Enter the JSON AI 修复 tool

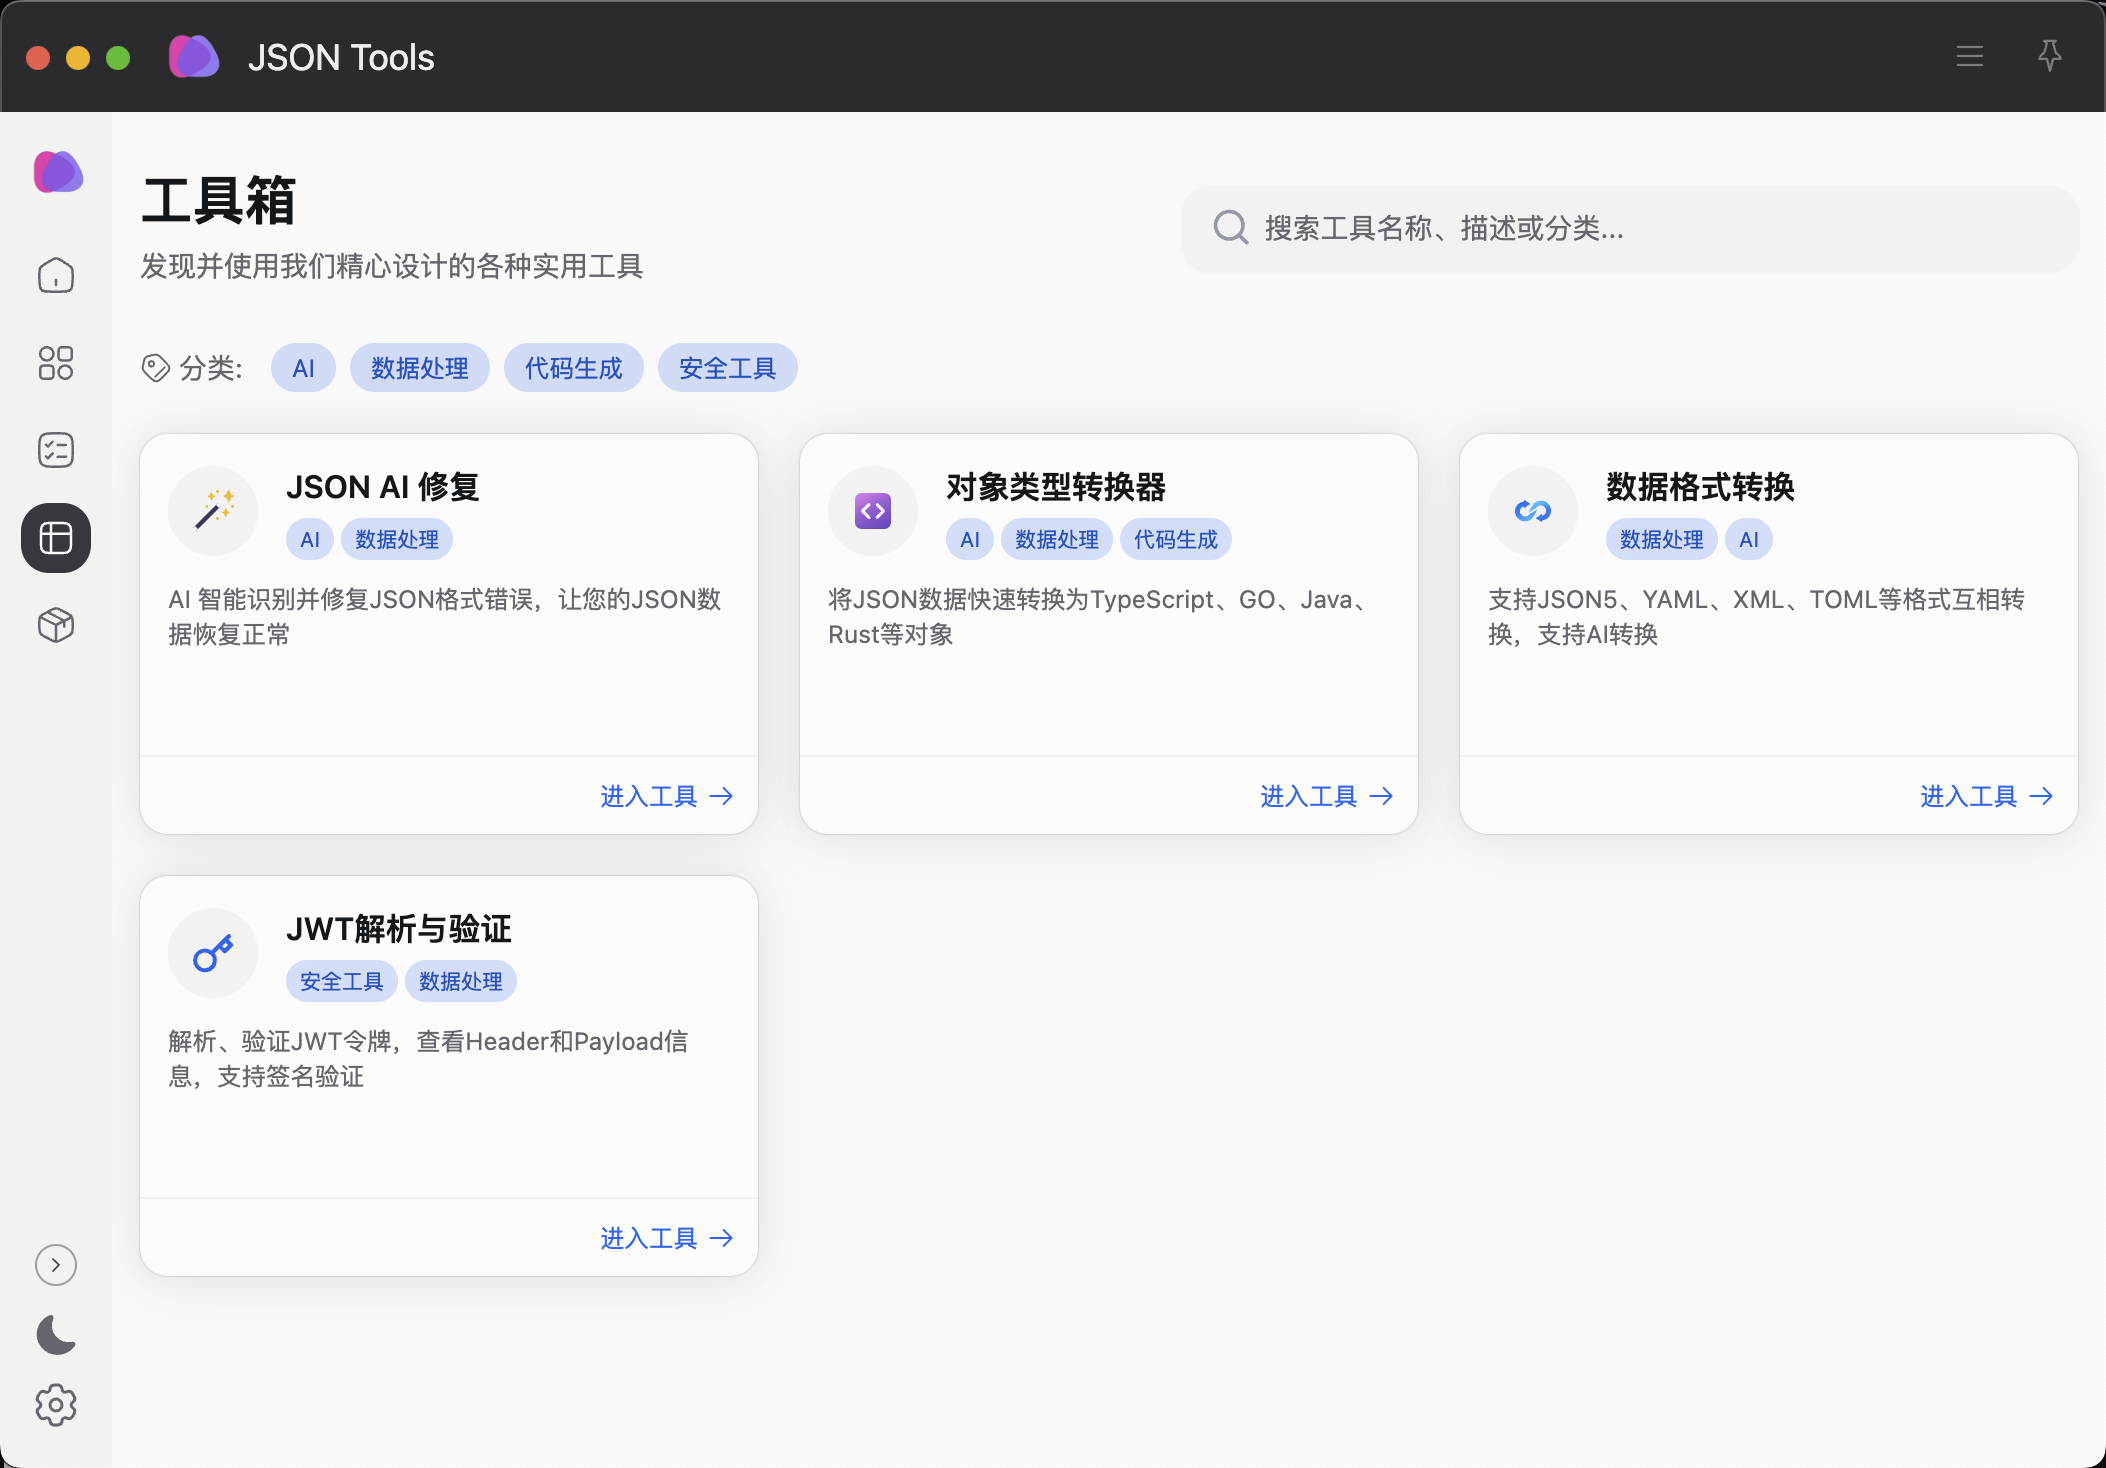tap(666, 796)
